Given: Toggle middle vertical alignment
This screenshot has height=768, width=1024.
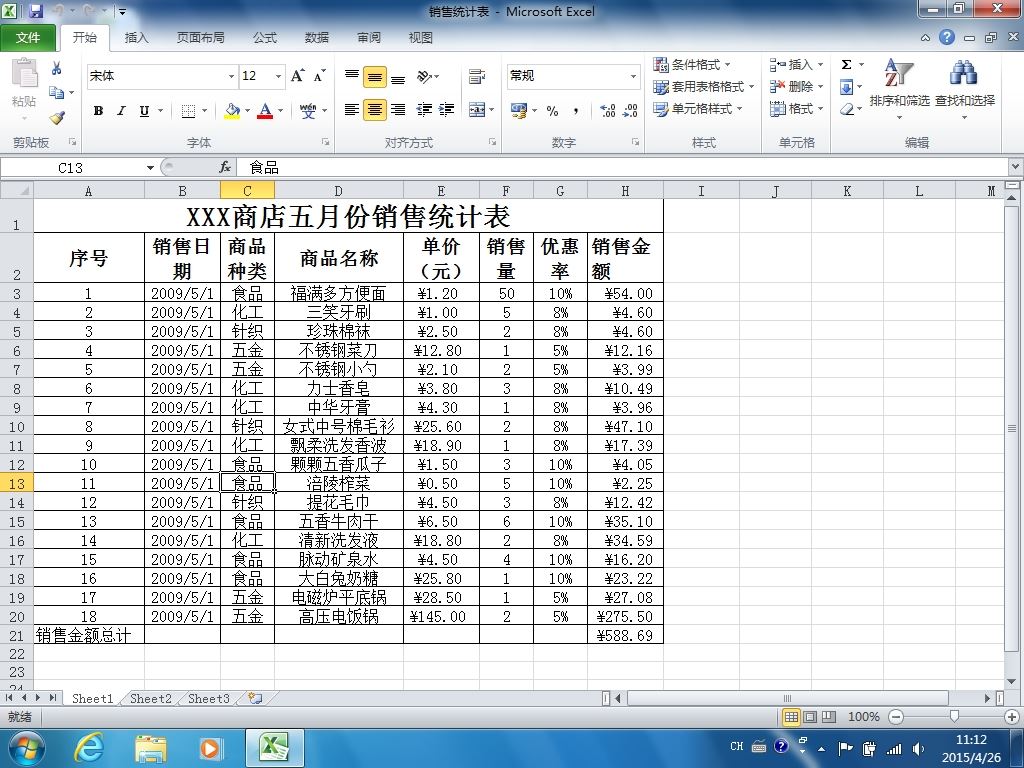Looking at the screenshot, I should (x=375, y=76).
